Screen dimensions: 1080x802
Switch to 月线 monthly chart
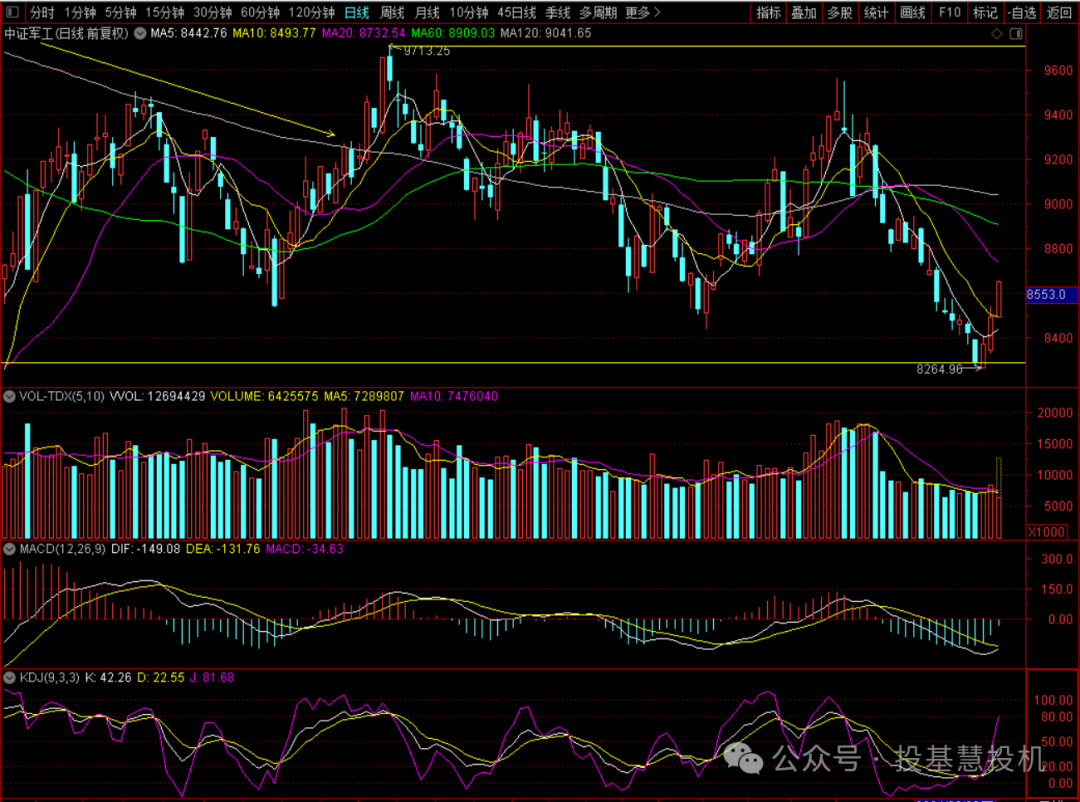tap(427, 12)
